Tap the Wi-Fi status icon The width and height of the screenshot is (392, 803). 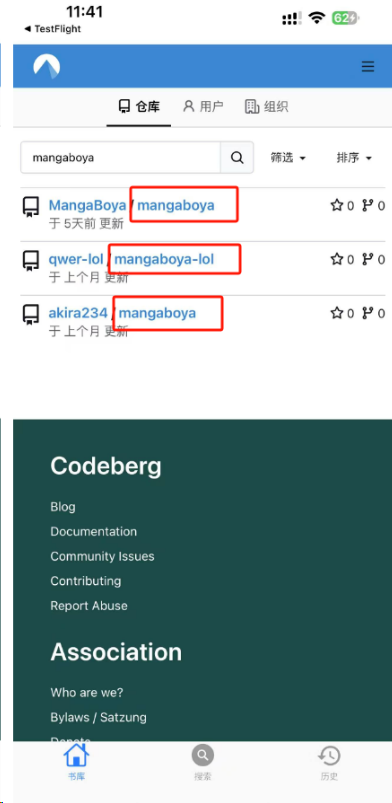317,18
